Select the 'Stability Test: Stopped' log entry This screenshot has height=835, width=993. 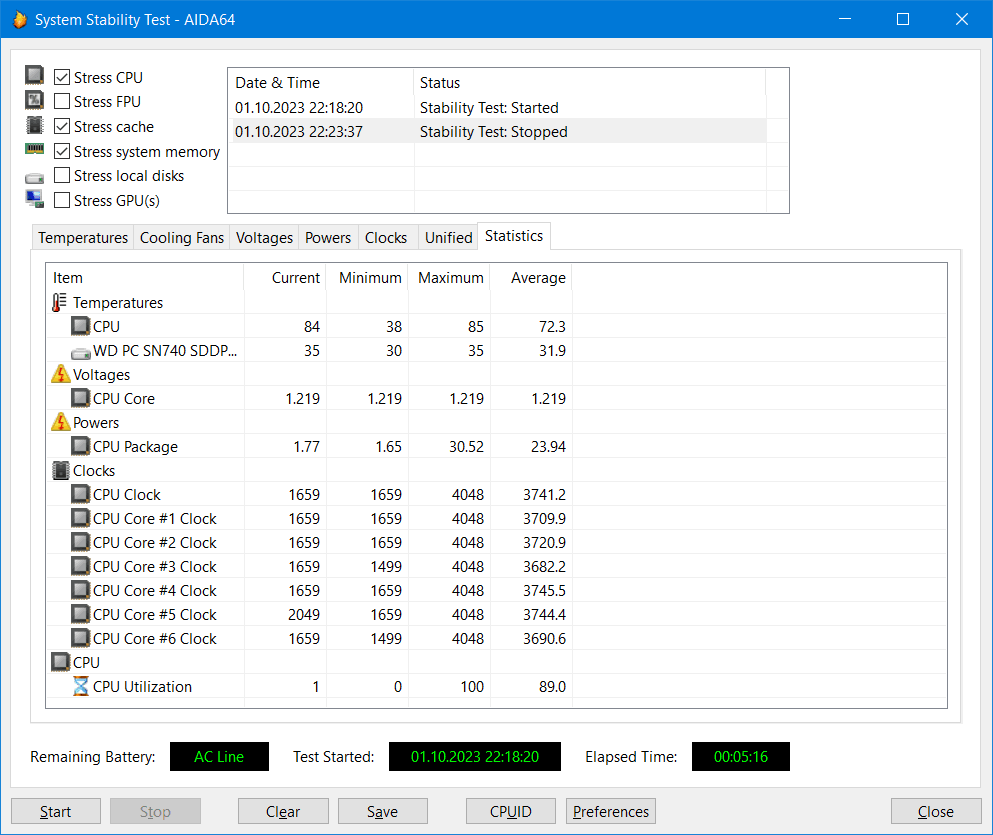[x=497, y=132]
